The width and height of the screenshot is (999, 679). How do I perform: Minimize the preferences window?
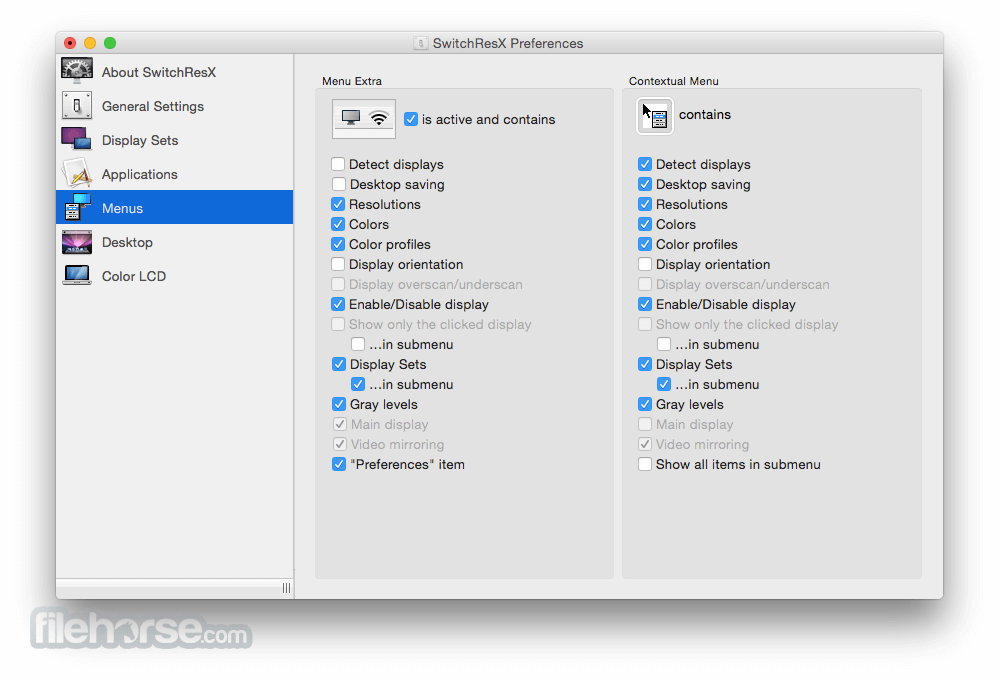tap(90, 43)
